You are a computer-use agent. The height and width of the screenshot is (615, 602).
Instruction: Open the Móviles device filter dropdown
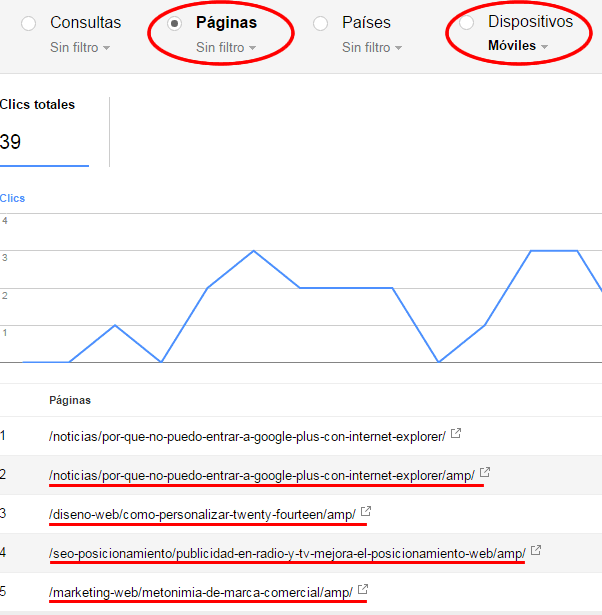point(518,46)
